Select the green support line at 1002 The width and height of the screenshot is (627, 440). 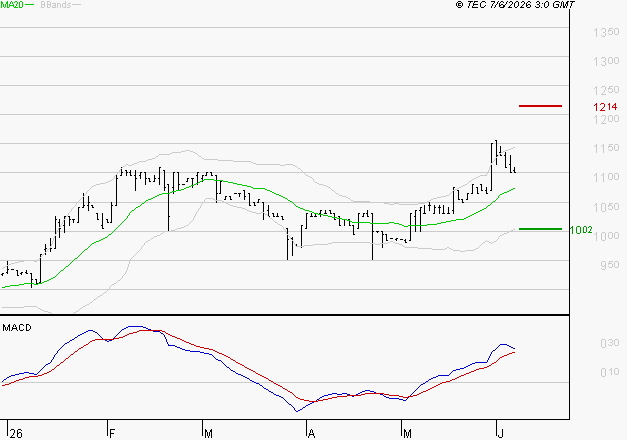coord(540,229)
